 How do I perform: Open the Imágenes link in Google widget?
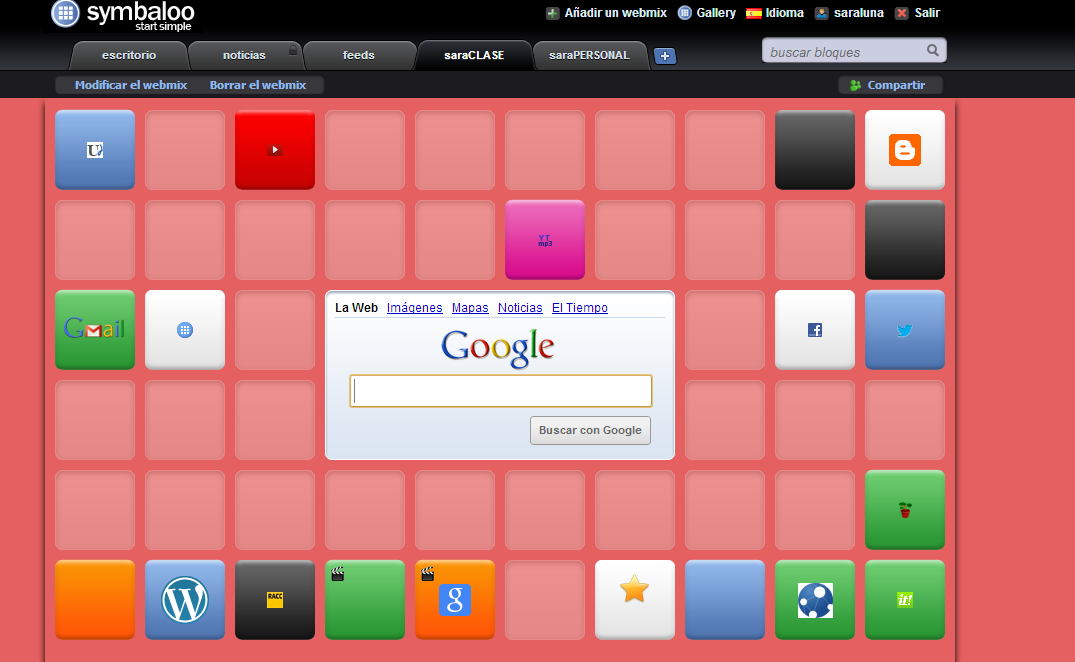(415, 308)
